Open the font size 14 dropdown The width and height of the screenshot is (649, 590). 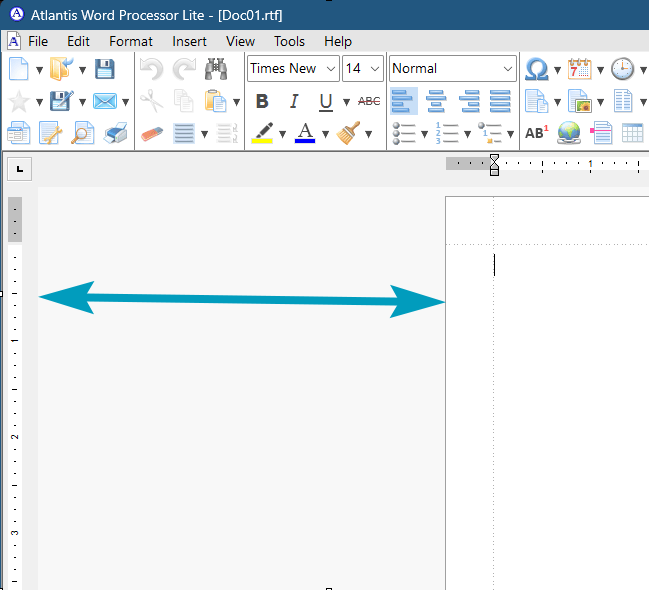point(375,69)
